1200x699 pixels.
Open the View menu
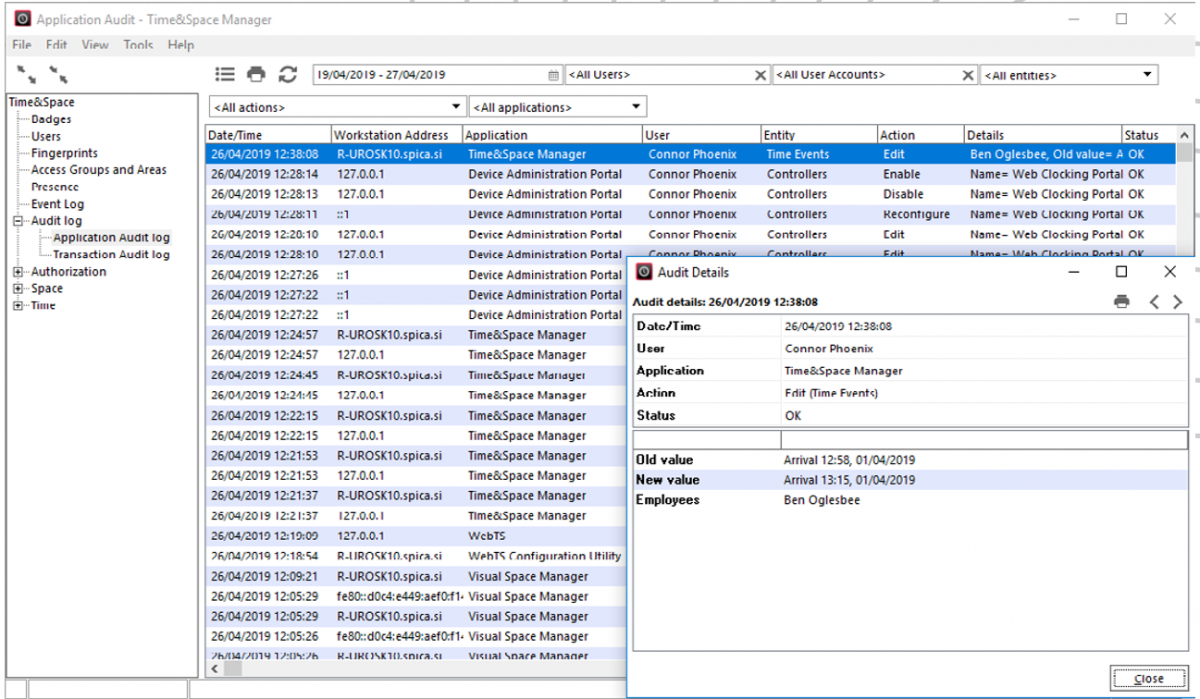tap(95, 45)
